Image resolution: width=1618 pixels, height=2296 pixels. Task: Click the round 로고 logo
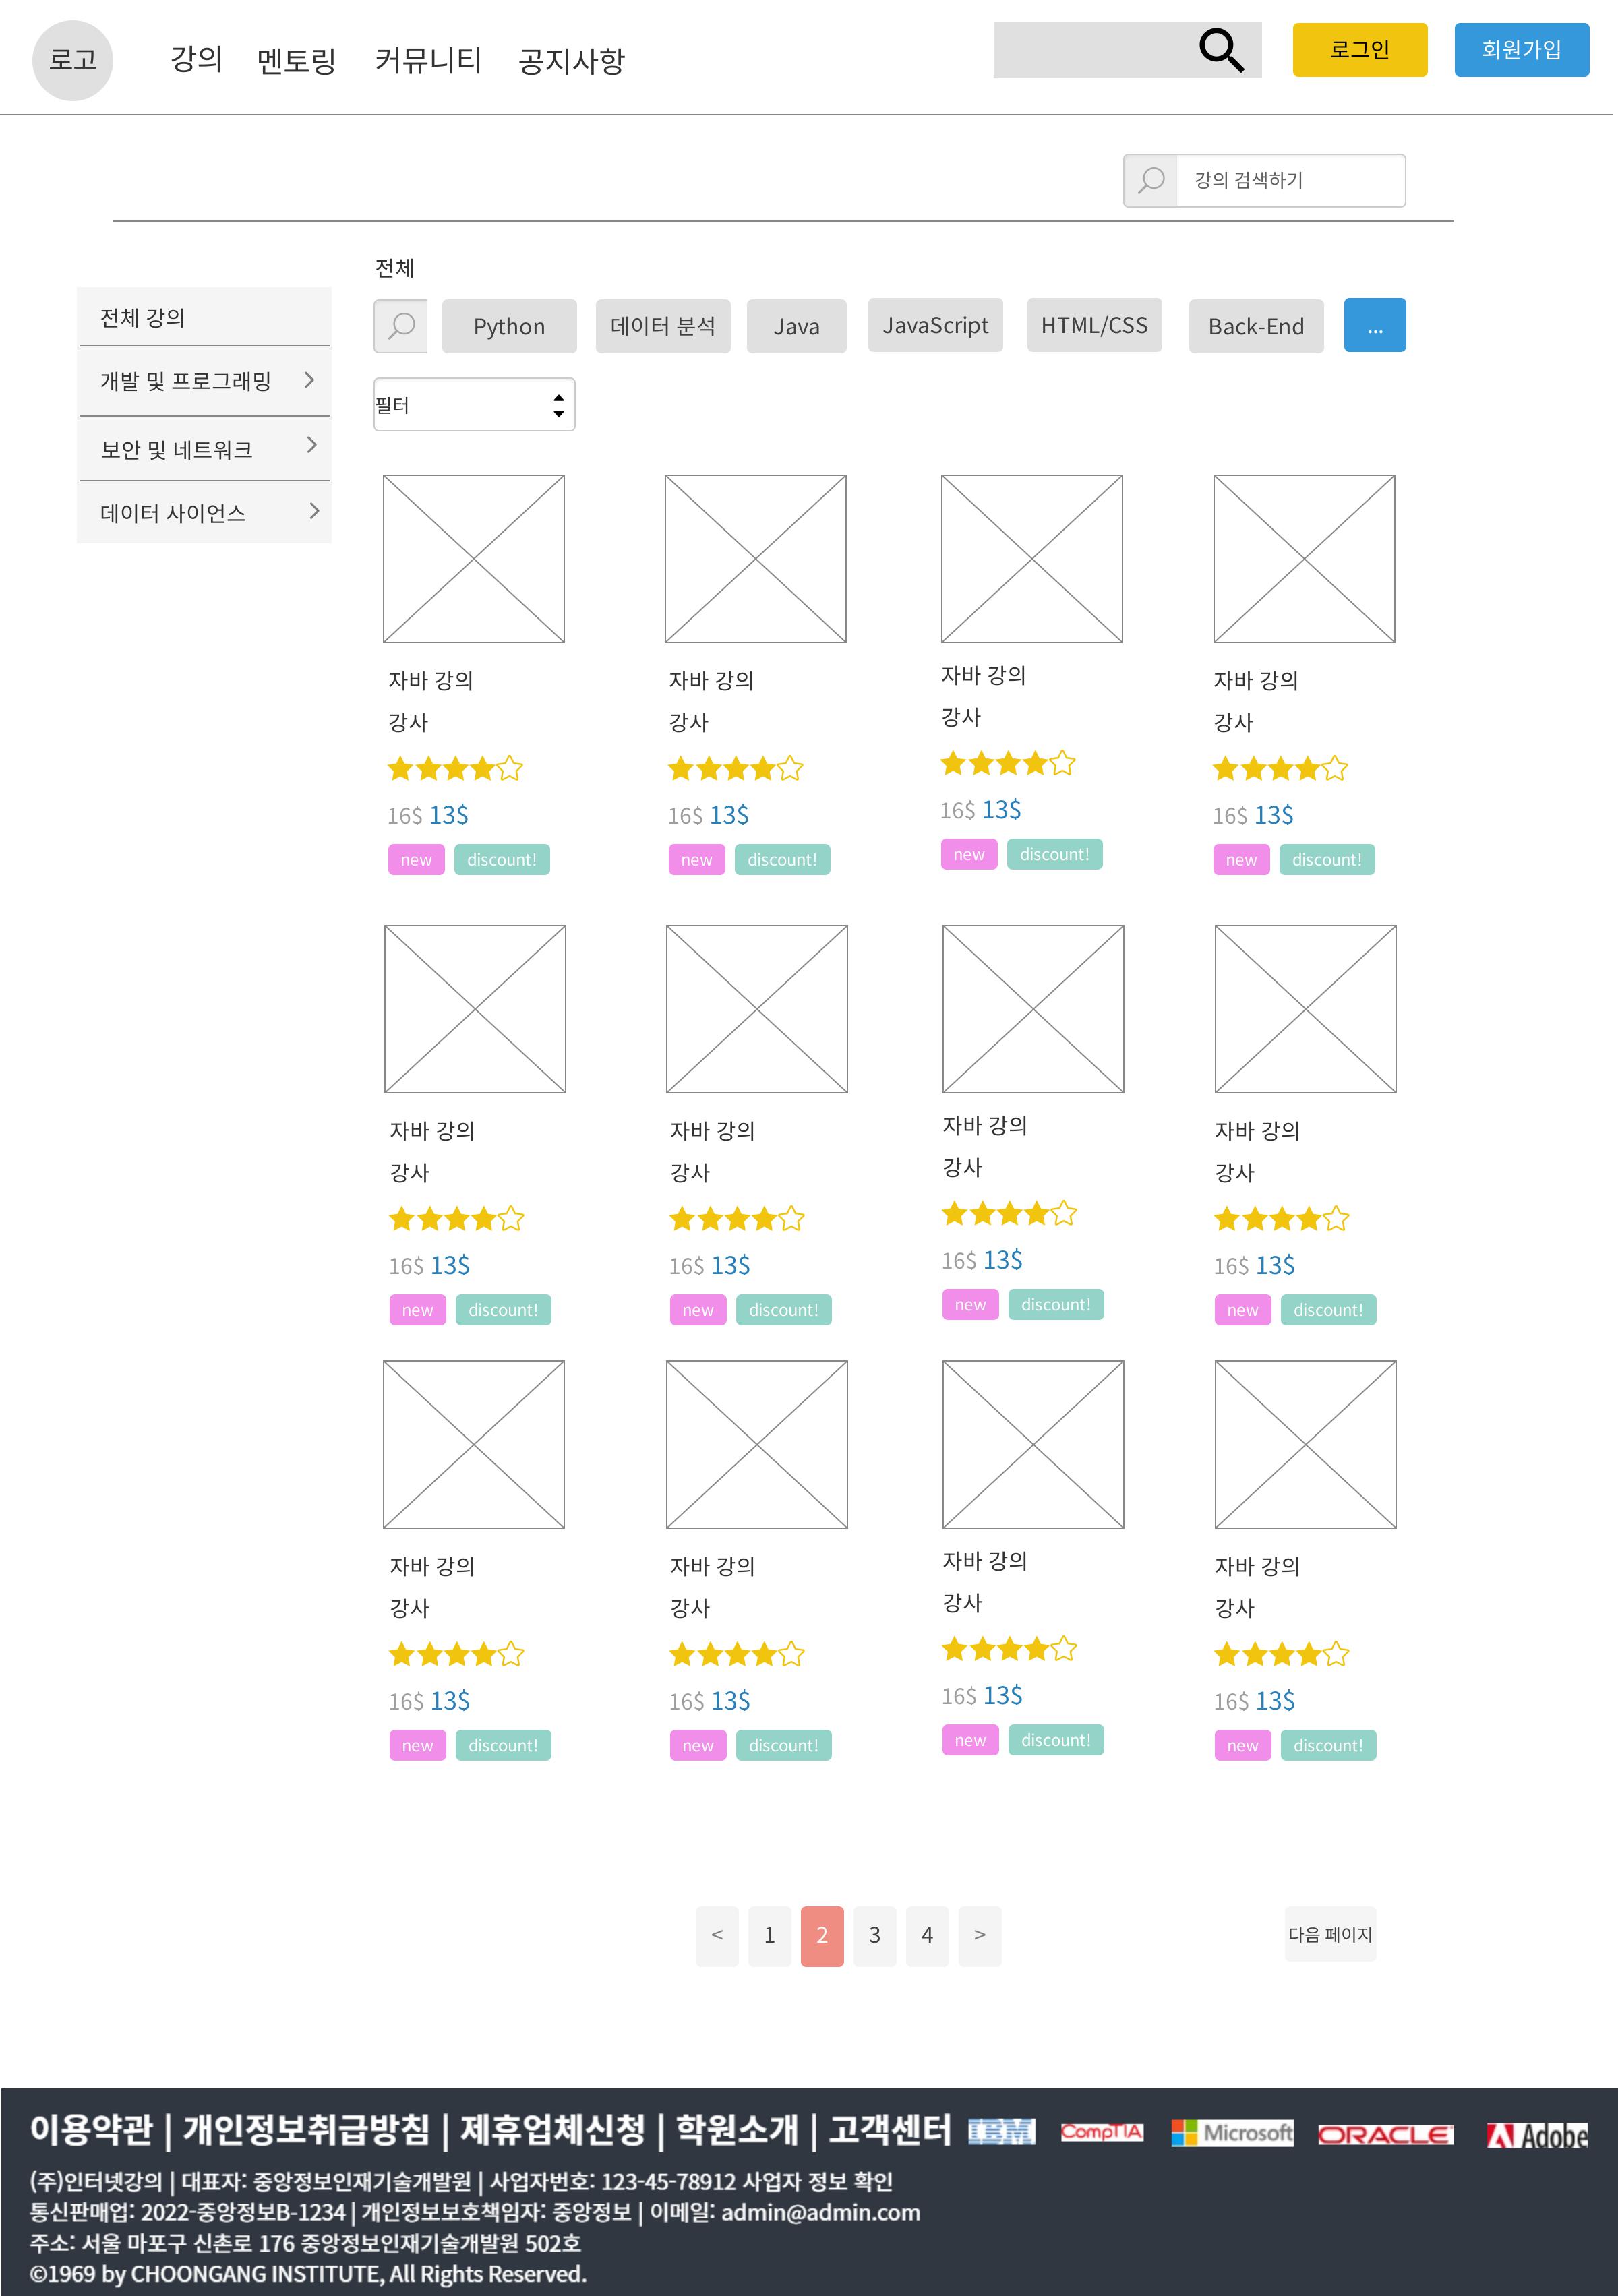coord(73,60)
